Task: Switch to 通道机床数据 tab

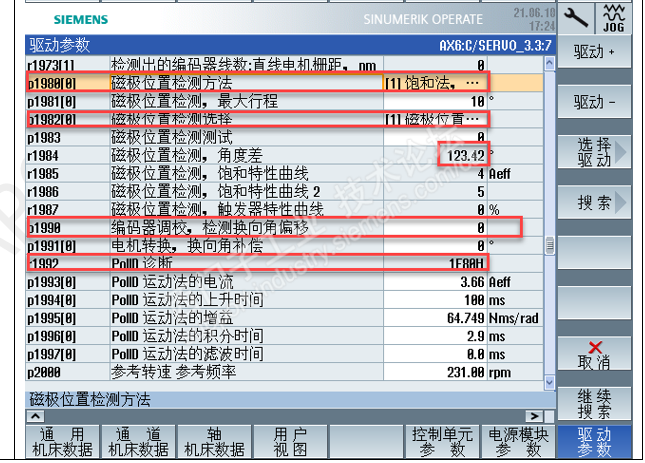Action: (x=138, y=442)
